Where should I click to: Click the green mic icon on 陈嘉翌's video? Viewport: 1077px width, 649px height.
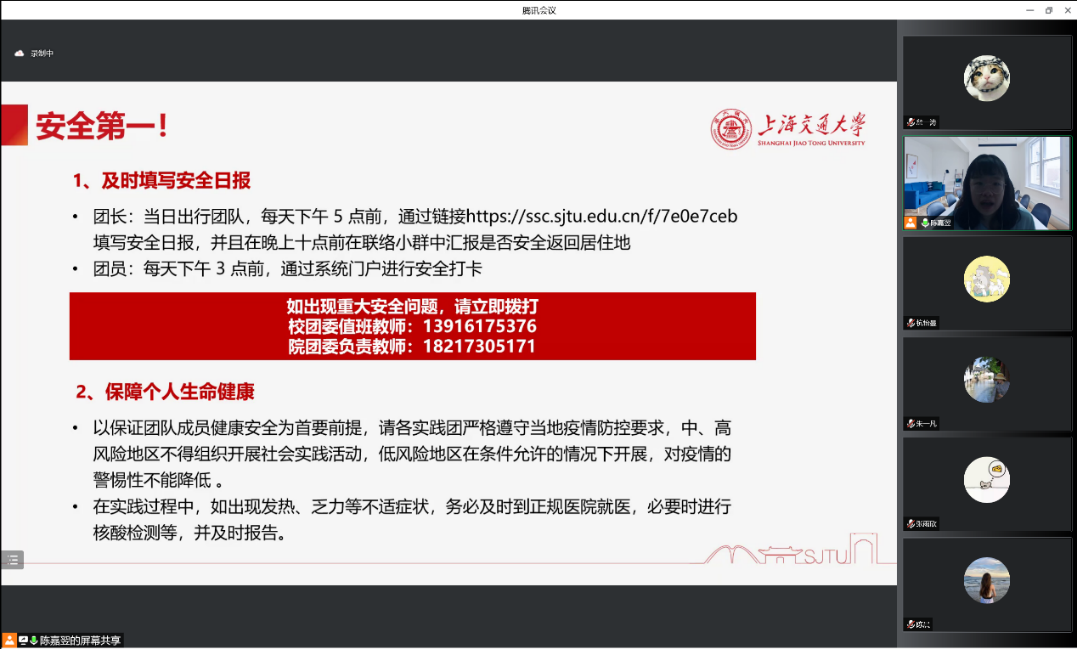click(x=925, y=223)
